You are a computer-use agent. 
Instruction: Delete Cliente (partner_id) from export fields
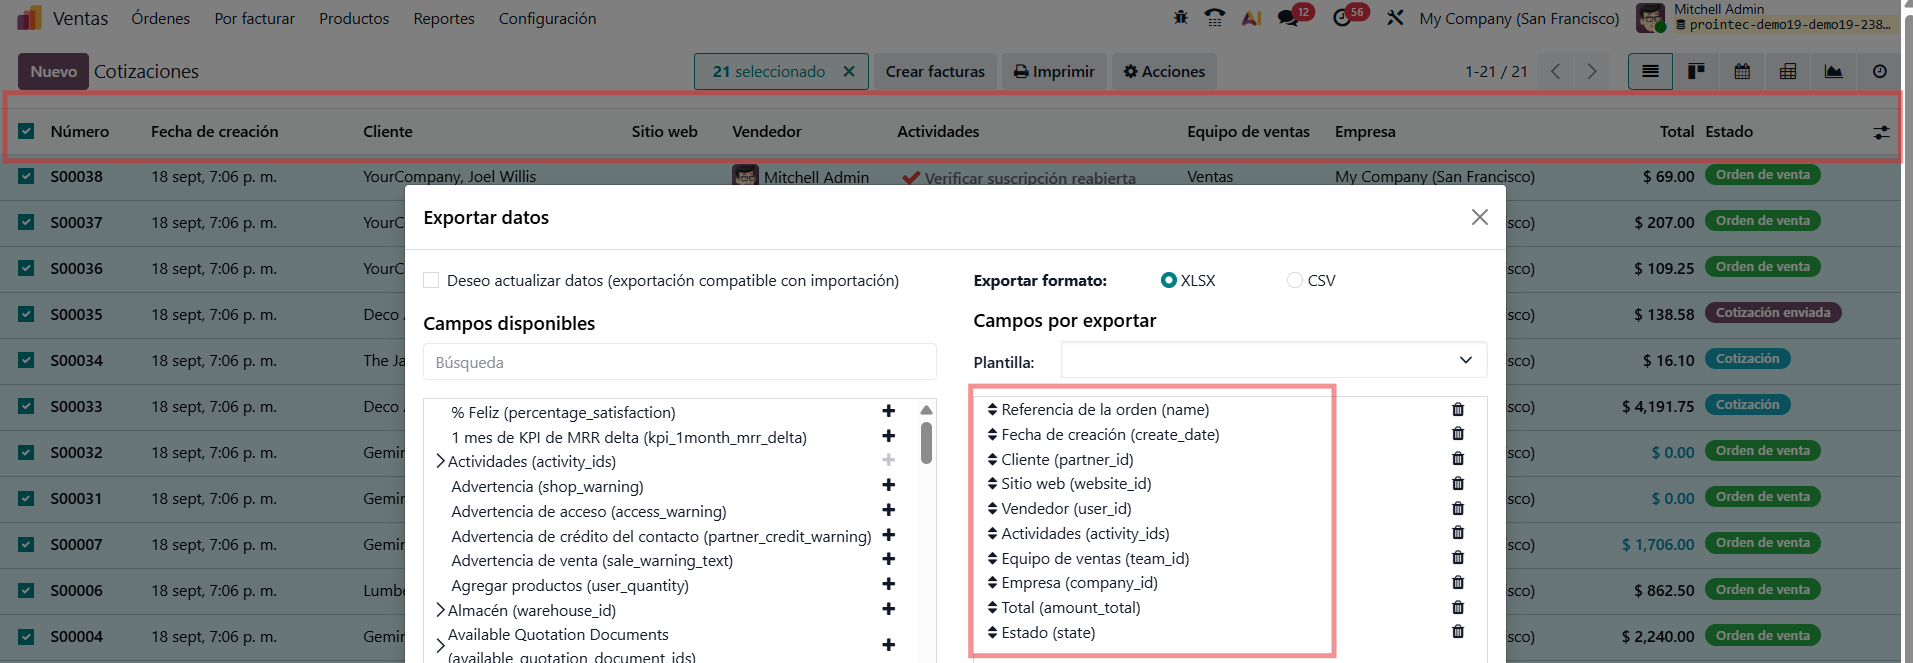point(1457,459)
